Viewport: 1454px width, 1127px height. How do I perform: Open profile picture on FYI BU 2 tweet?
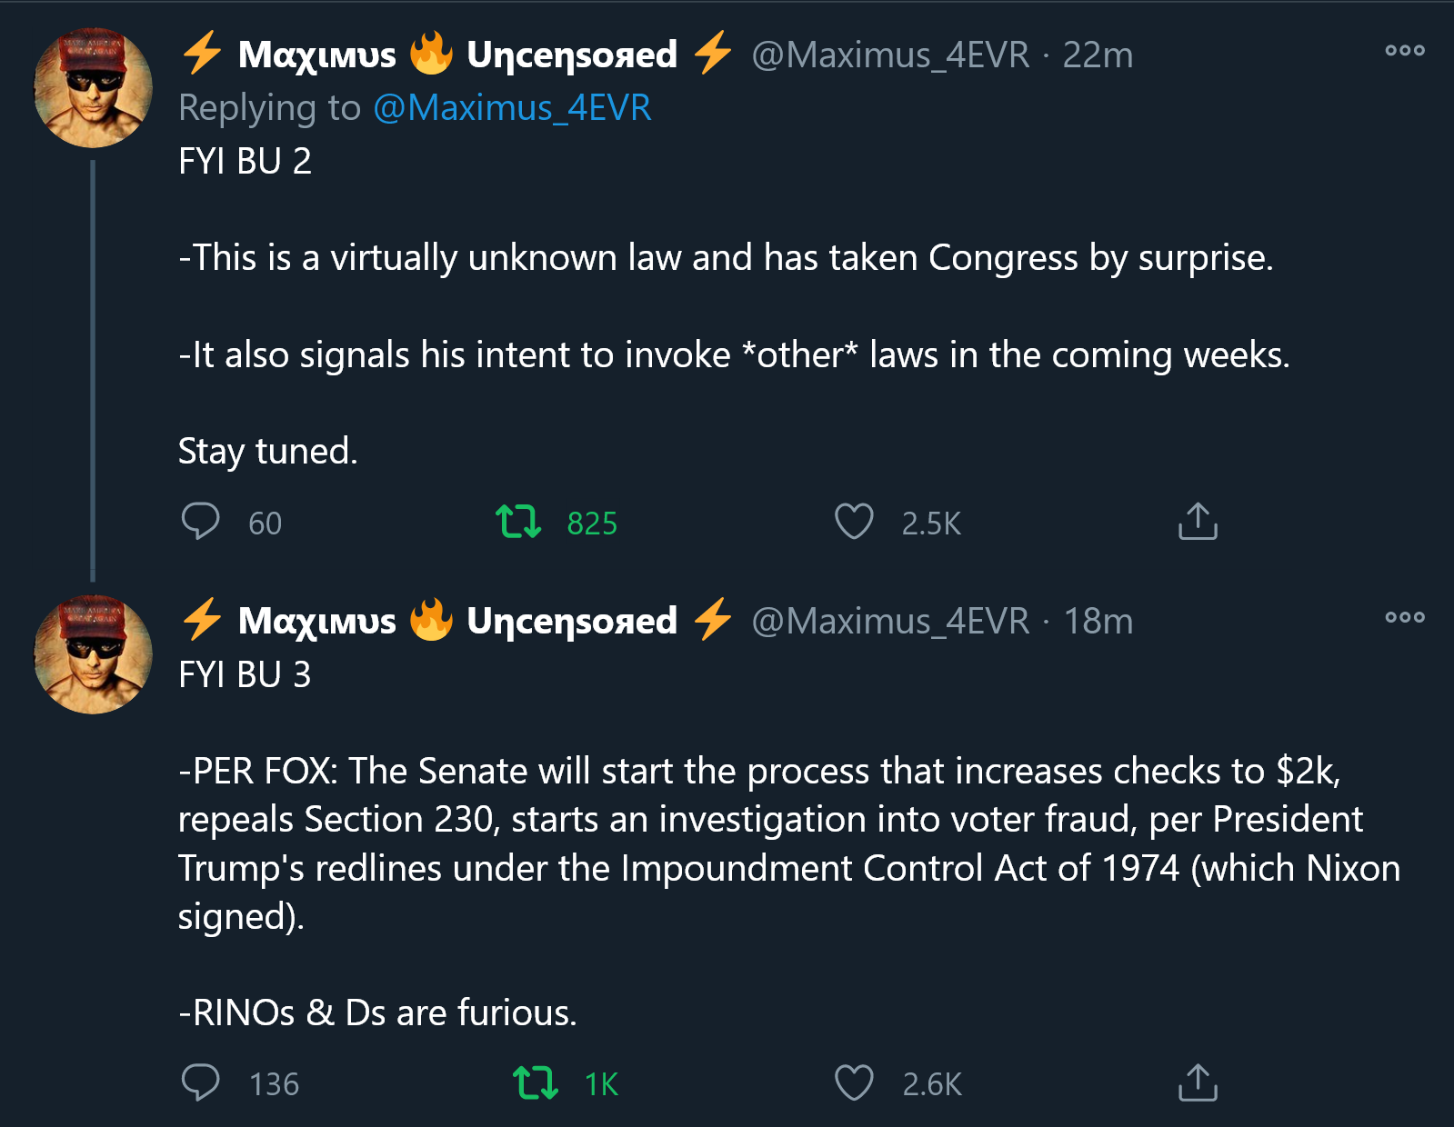(93, 88)
